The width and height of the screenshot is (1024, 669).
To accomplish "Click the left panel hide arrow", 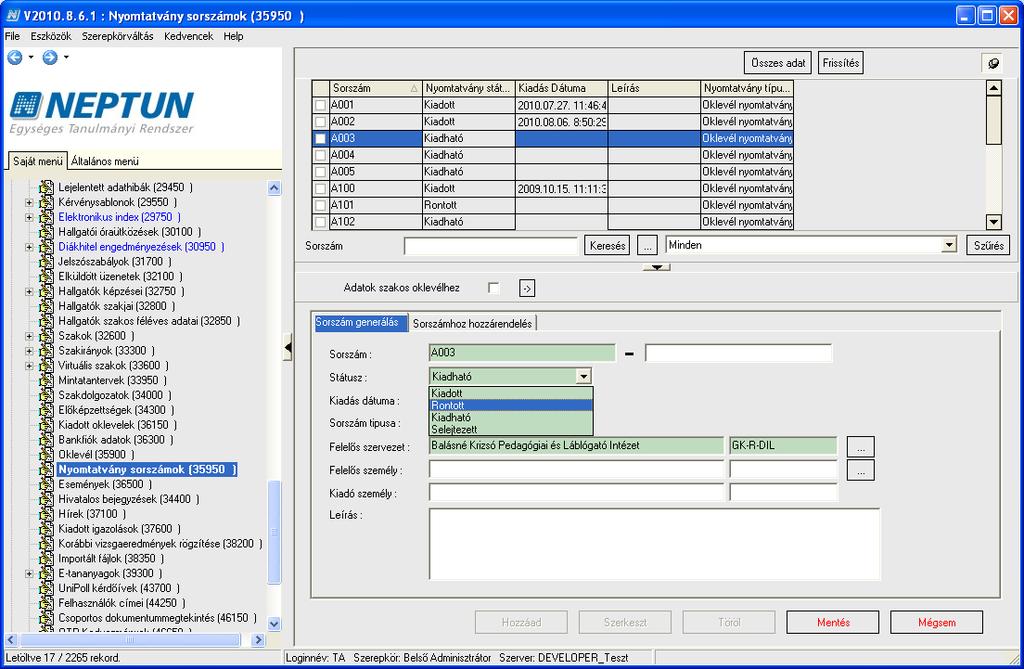I will point(287,347).
